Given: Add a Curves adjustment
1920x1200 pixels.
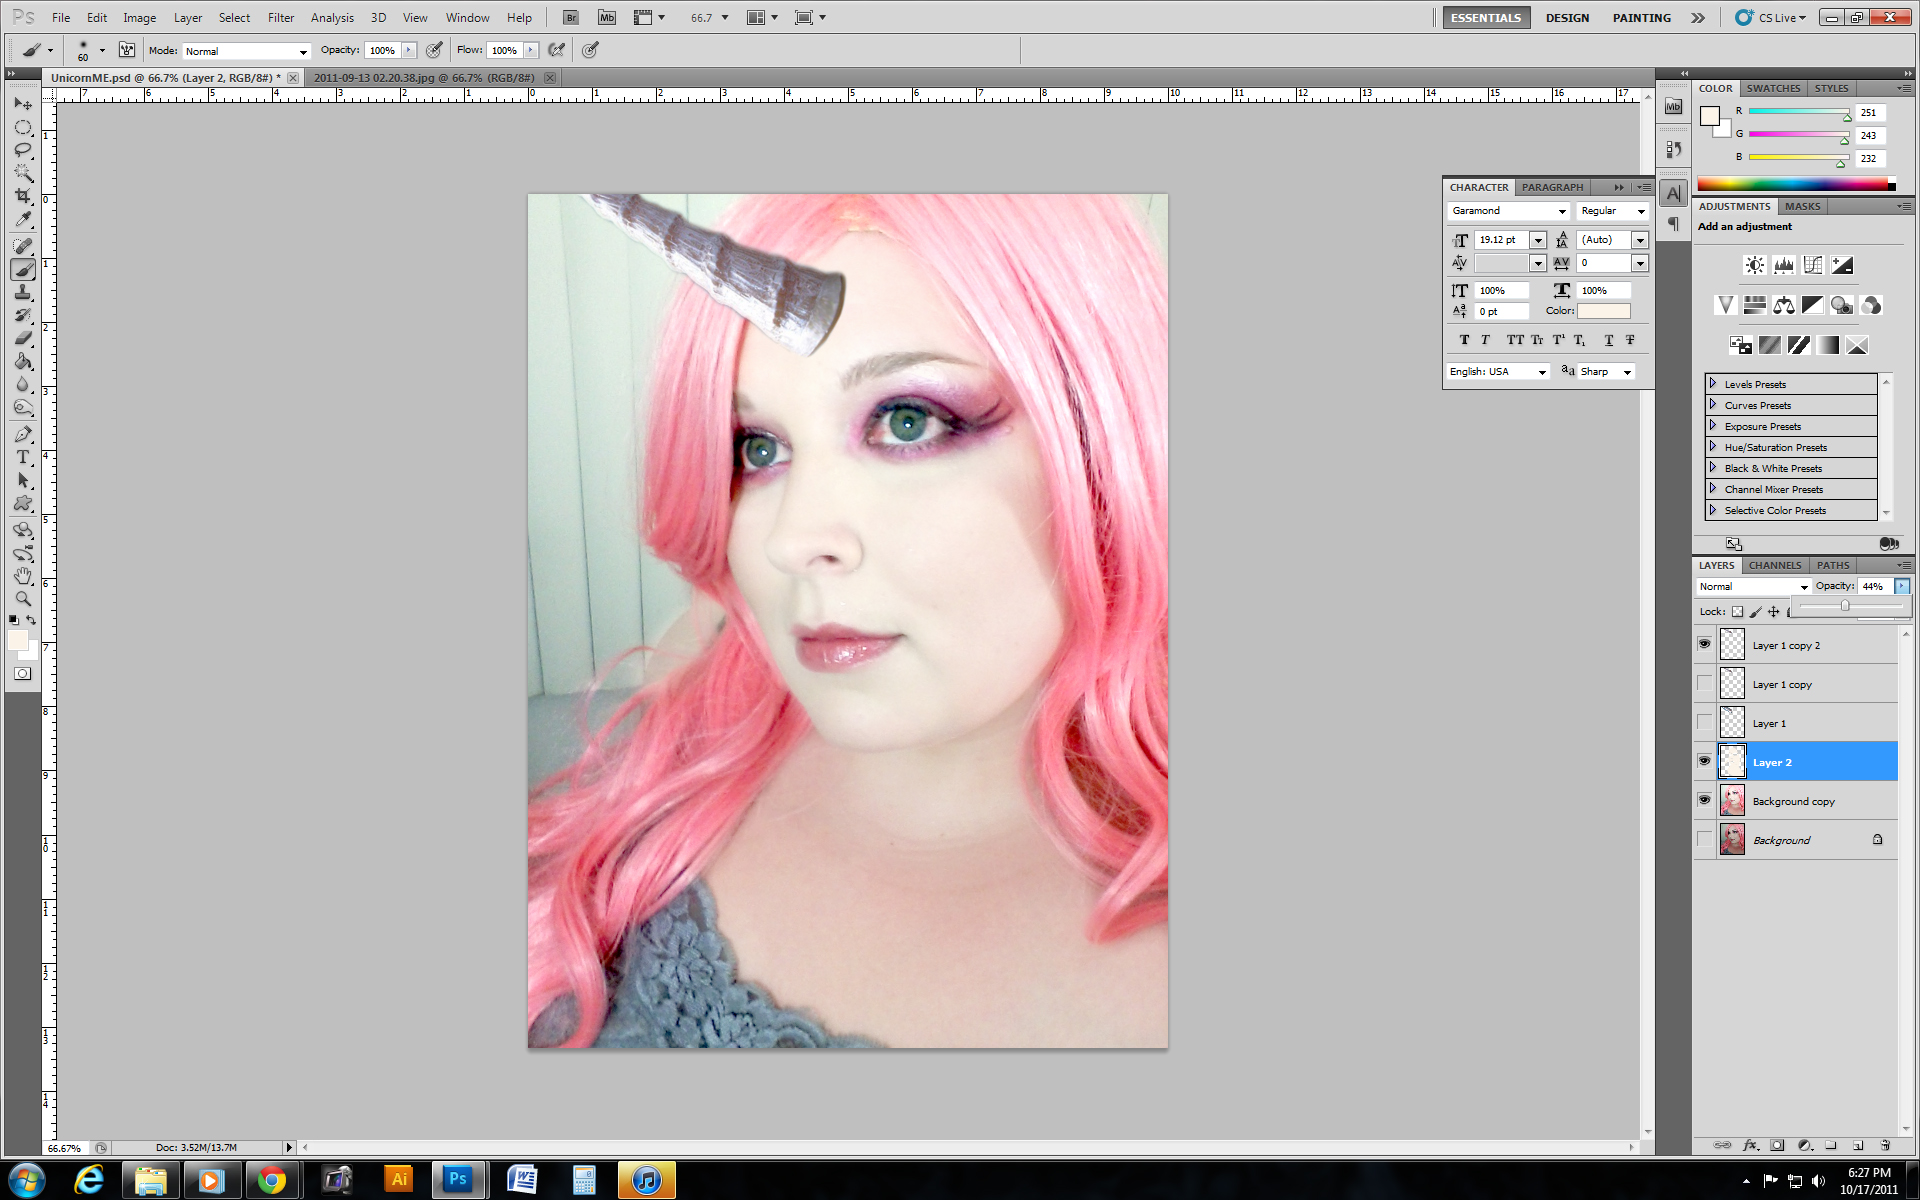Looking at the screenshot, I should (1812, 265).
